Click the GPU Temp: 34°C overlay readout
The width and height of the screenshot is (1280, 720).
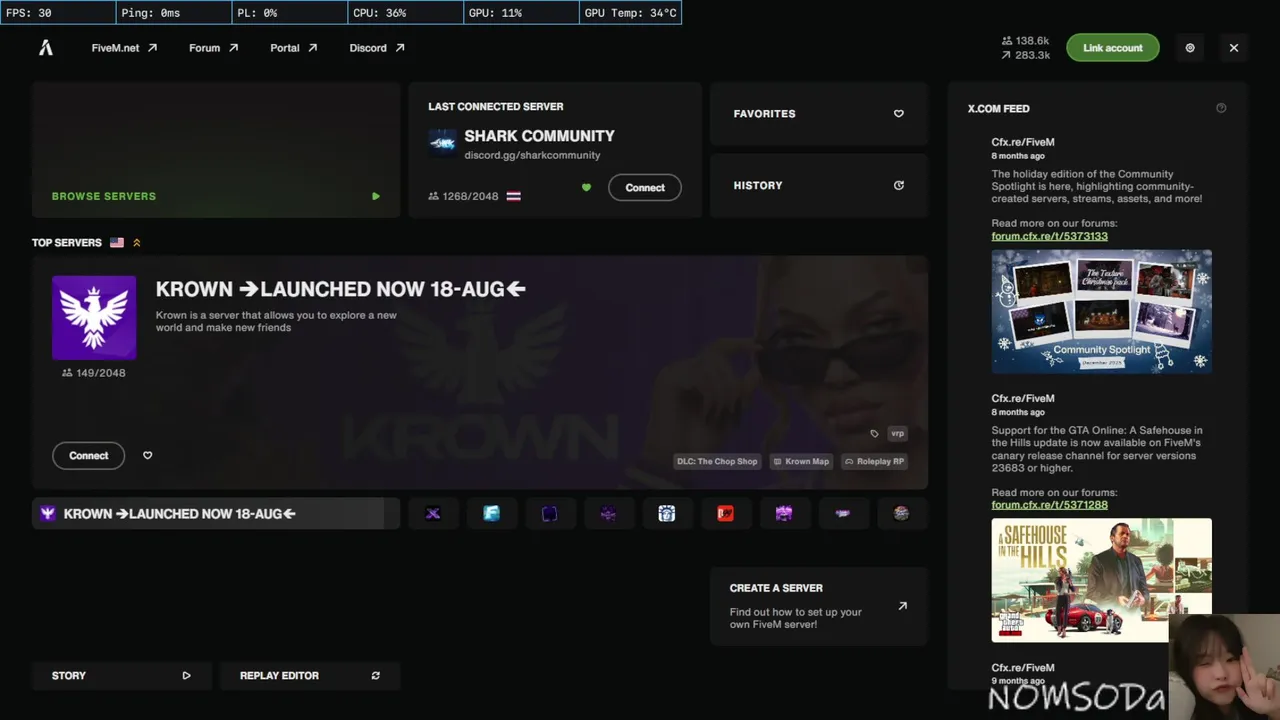click(x=631, y=13)
